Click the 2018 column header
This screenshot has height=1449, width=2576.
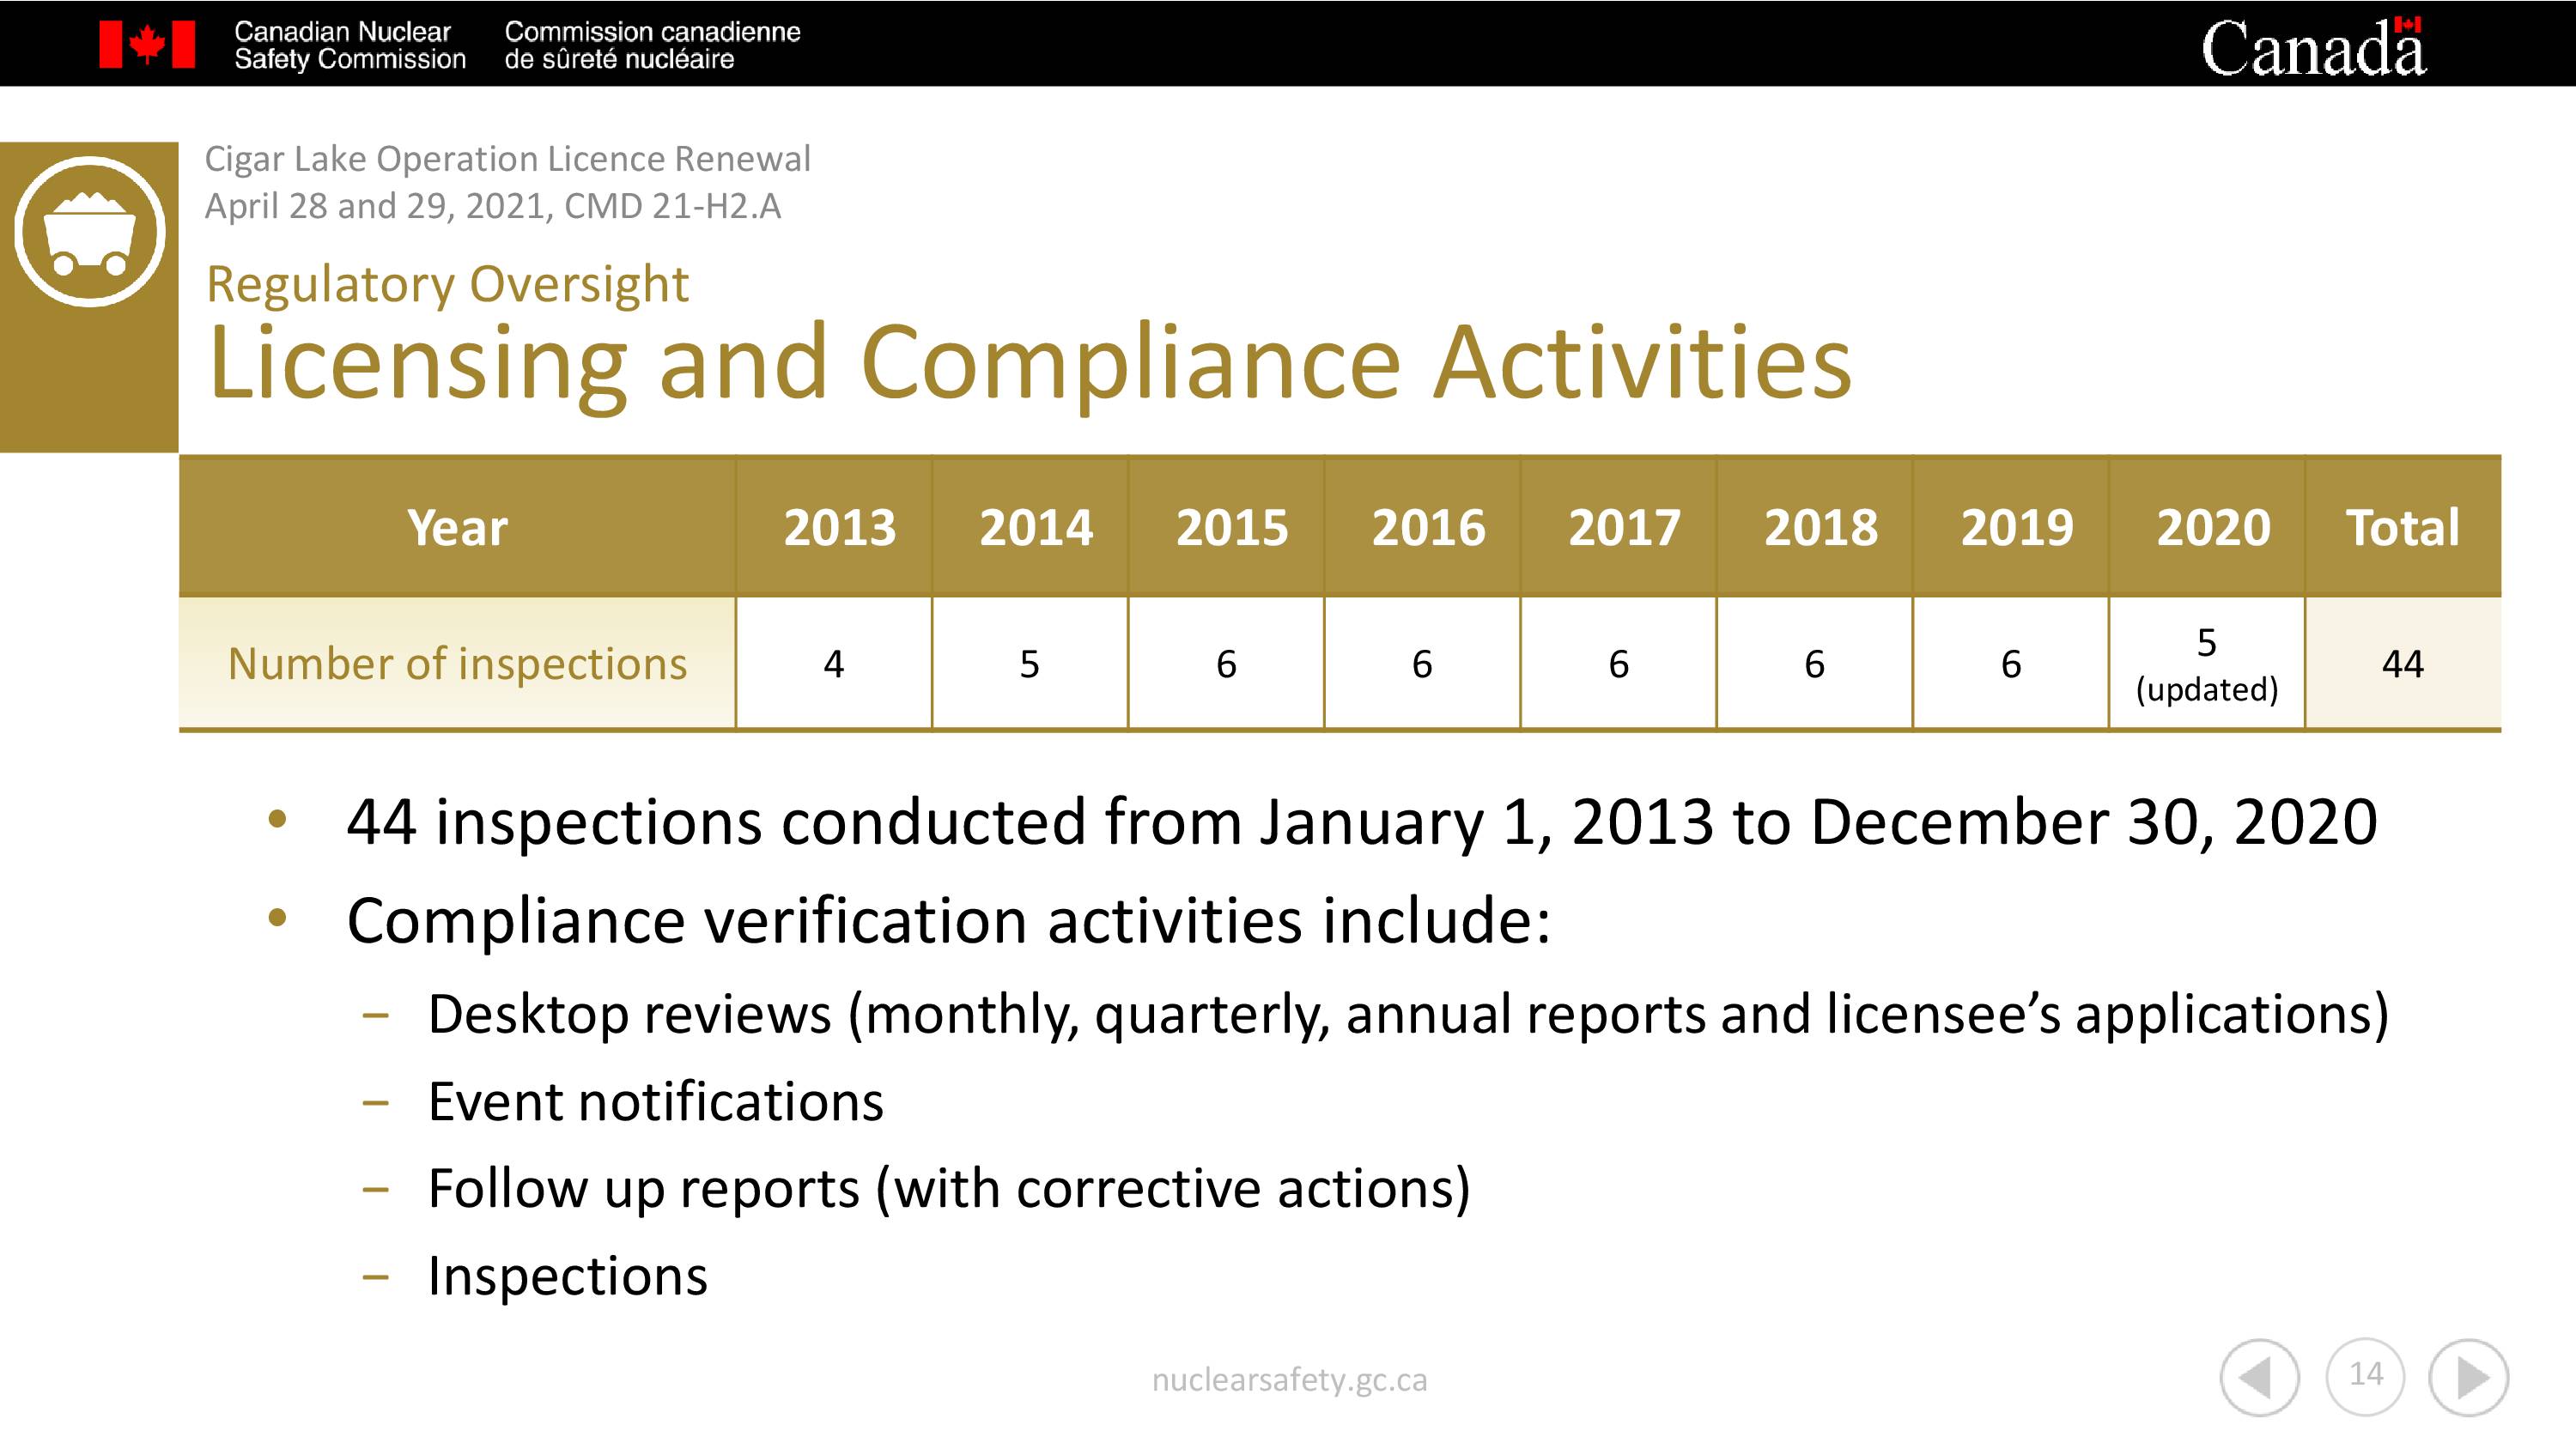[x=1814, y=527]
